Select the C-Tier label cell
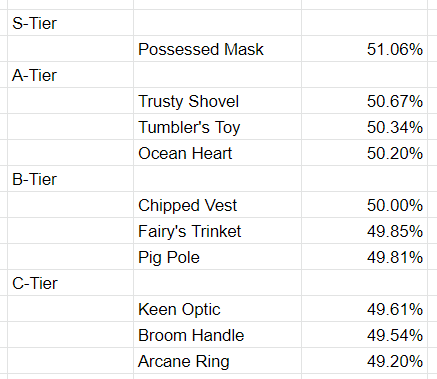 [70, 283]
